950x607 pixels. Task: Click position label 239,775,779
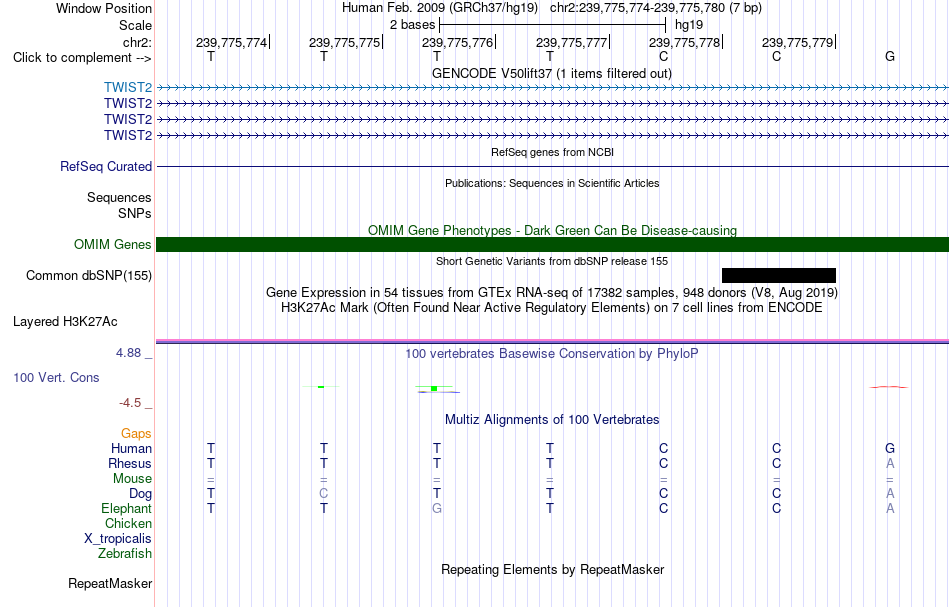(x=797, y=42)
